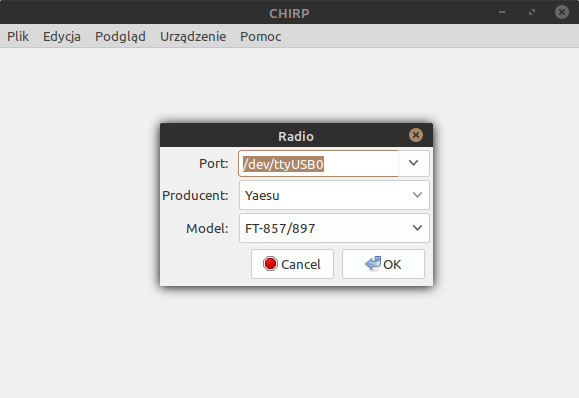579x398 pixels.
Task: Expand the Model chevron arrow
Action: click(417, 228)
